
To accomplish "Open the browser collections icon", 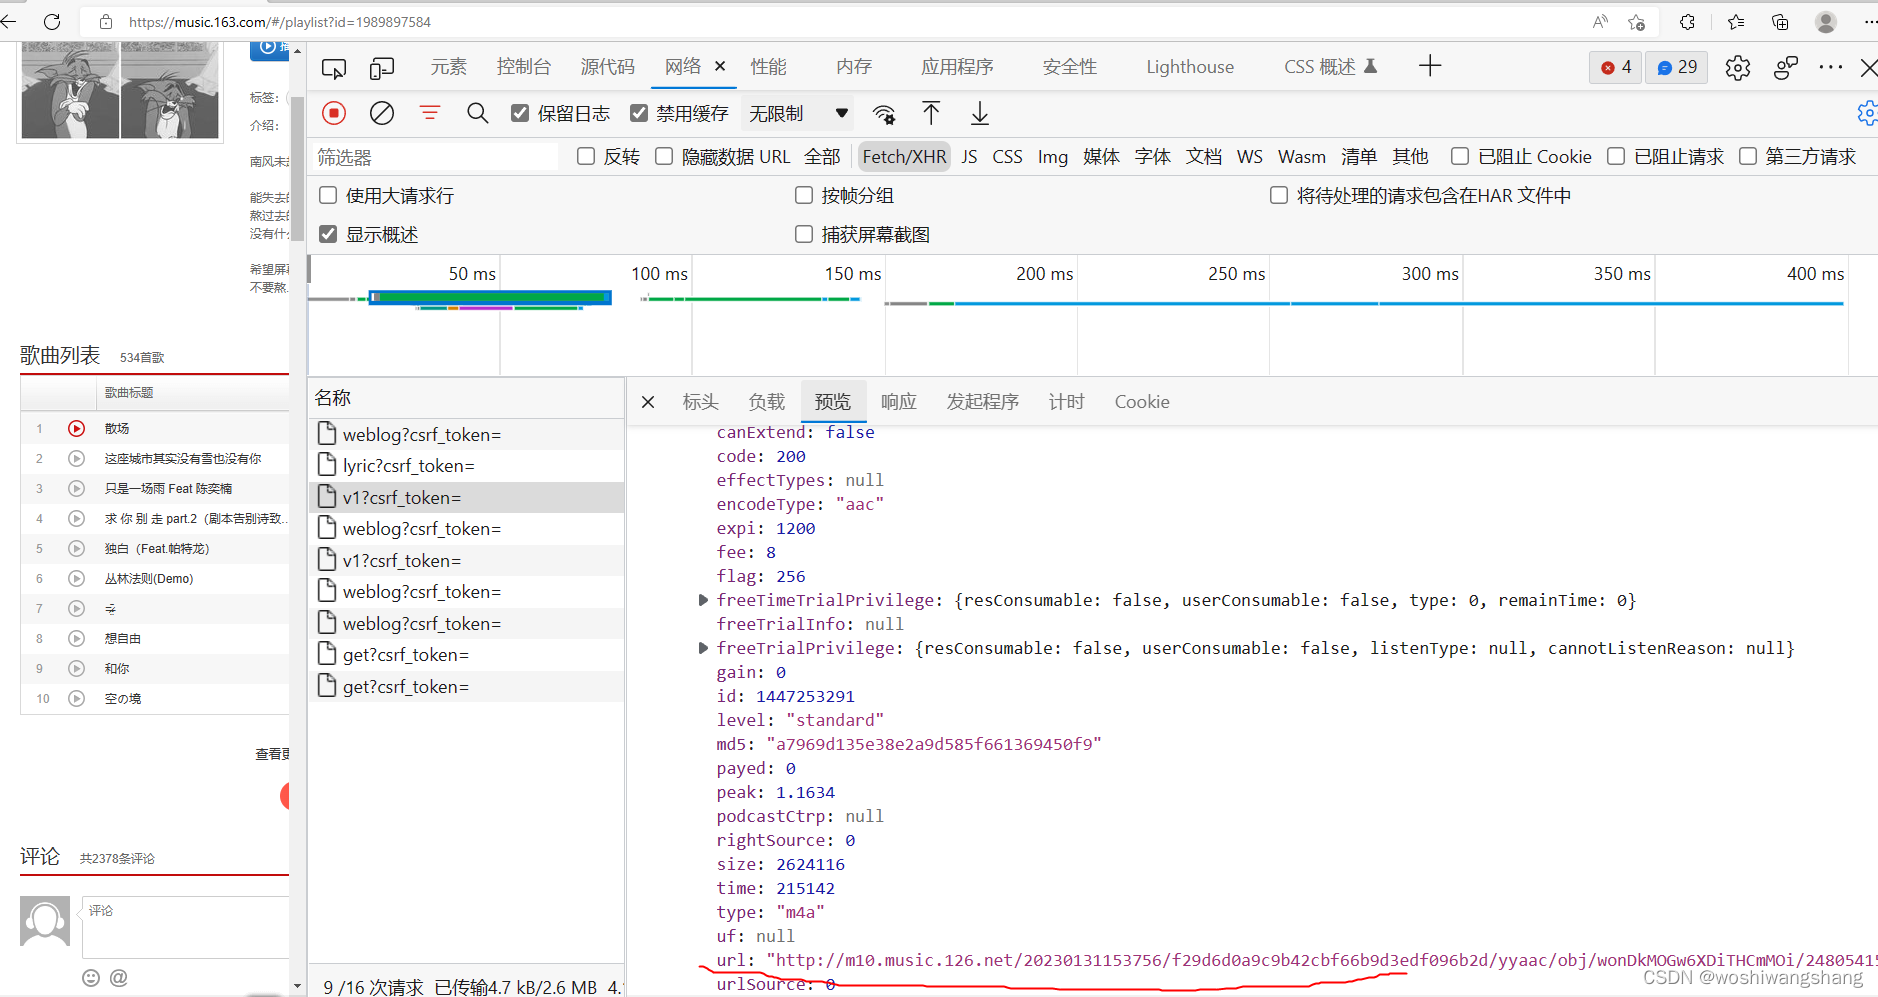I will 1780,22.
